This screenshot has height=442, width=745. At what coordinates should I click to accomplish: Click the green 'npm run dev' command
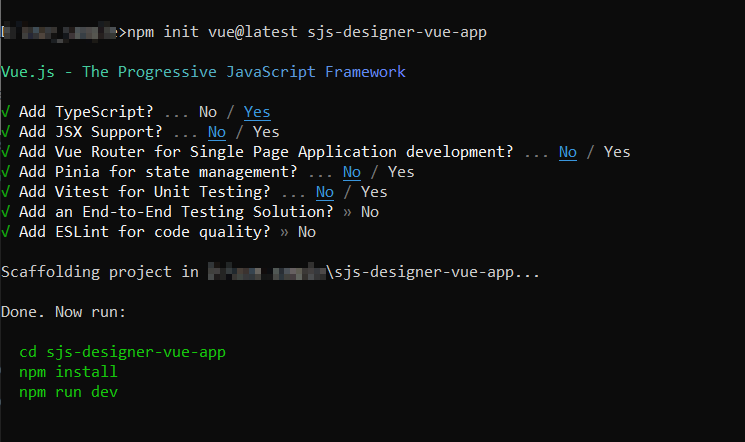coord(68,392)
